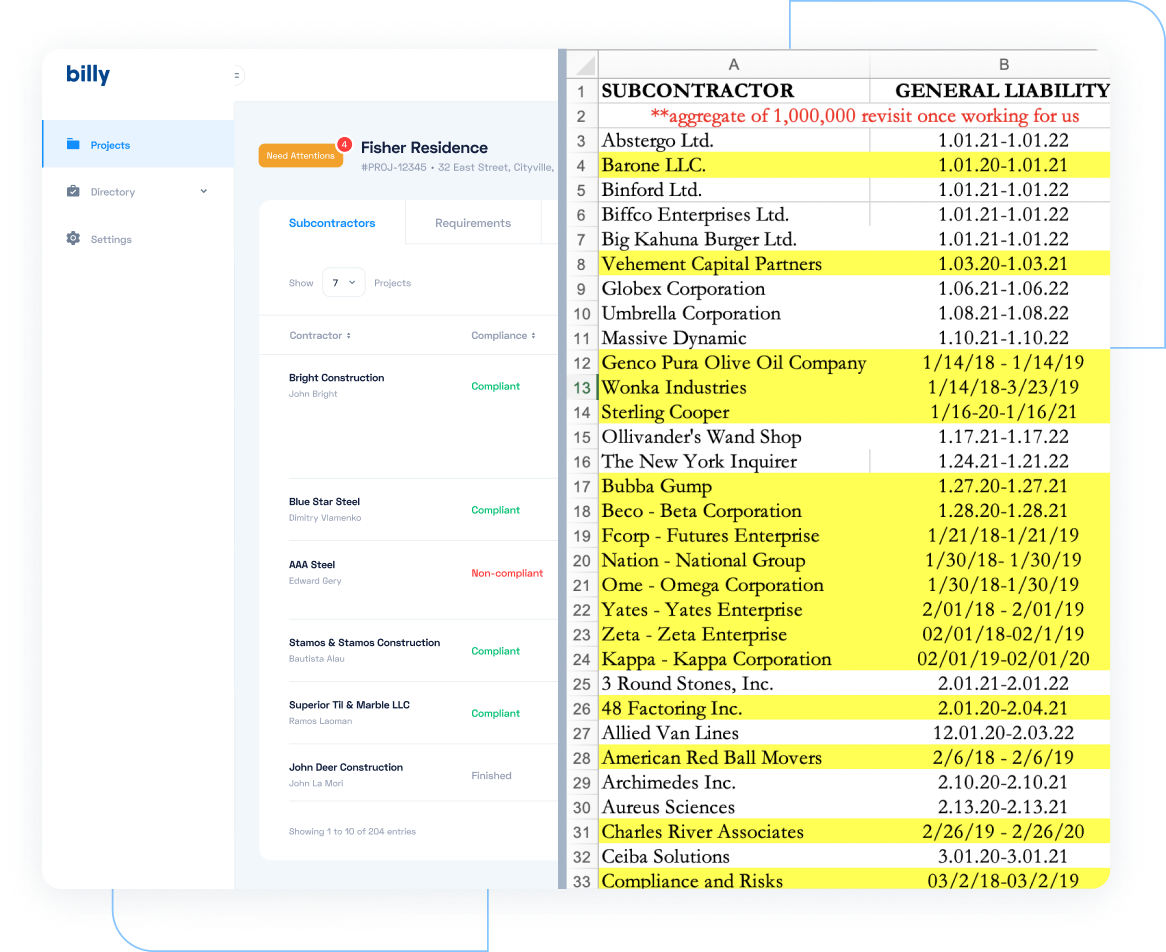Image resolution: width=1166 pixels, height=952 pixels.
Task: Open Projects using the folder icon
Action: 75,143
